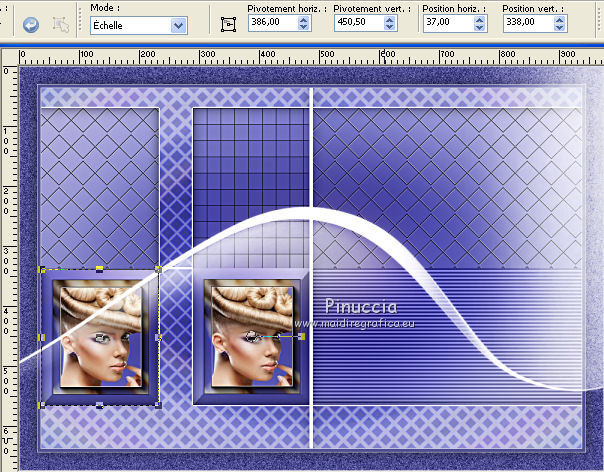This screenshot has width=604, height=472.
Task: Click the Pivotement horiz. value field
Action: tap(273, 22)
